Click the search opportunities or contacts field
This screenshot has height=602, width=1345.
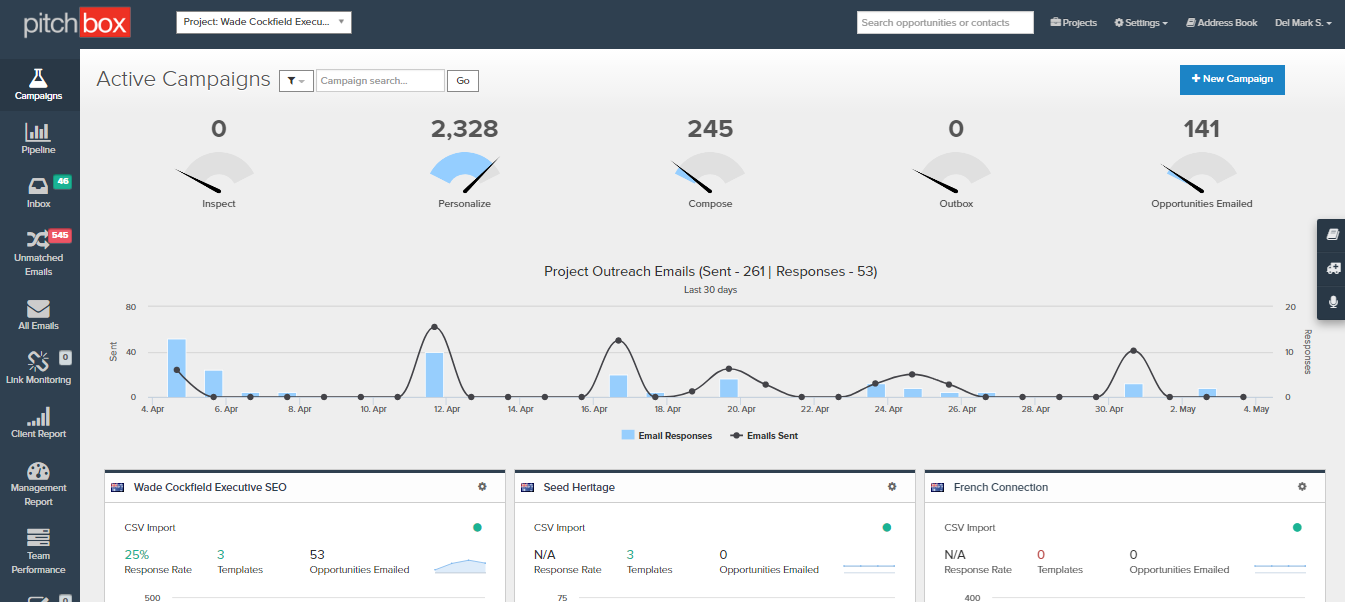[945, 23]
